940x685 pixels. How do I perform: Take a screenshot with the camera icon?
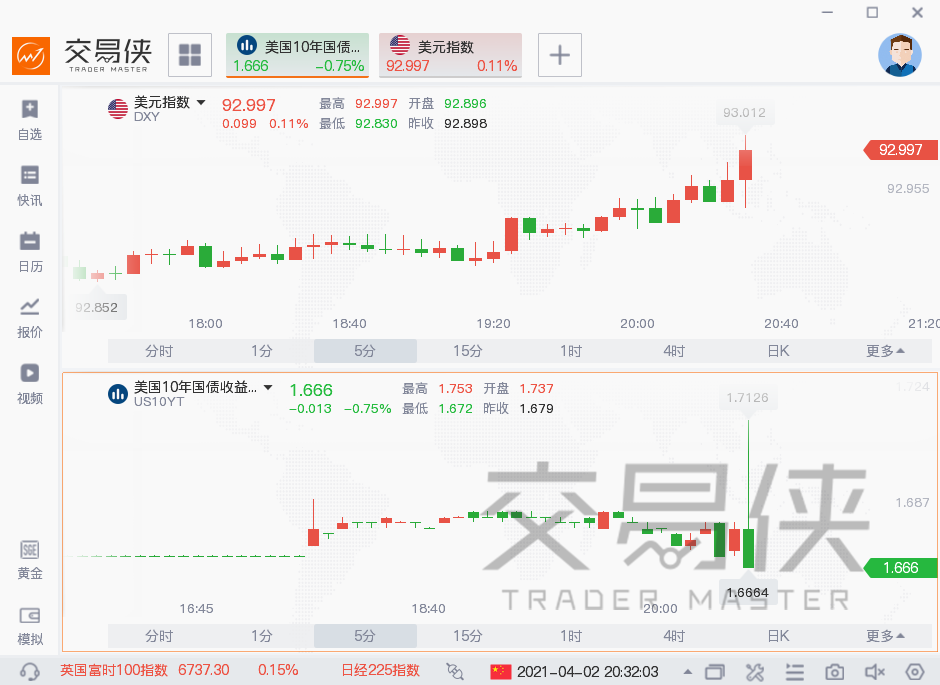(834, 672)
